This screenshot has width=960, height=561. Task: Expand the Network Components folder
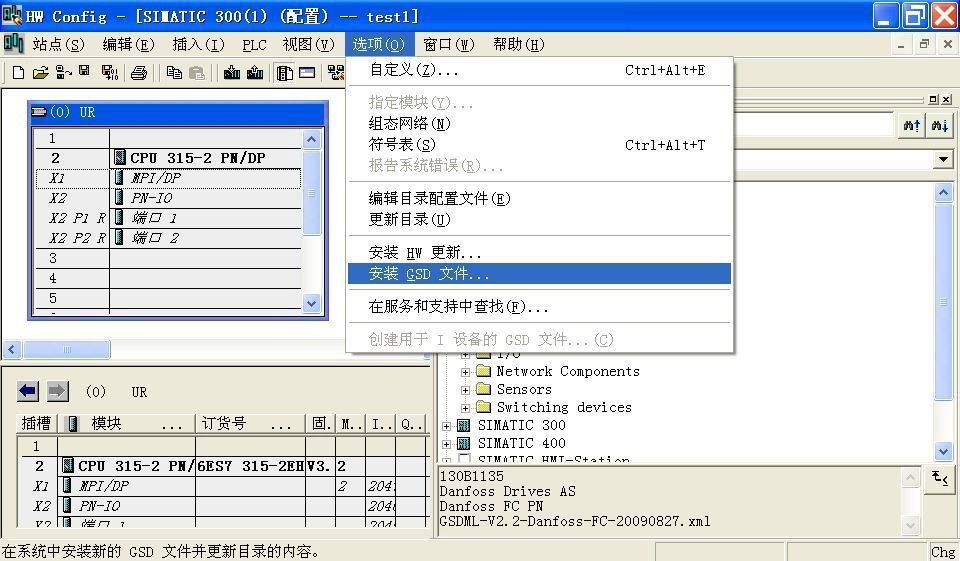465,372
